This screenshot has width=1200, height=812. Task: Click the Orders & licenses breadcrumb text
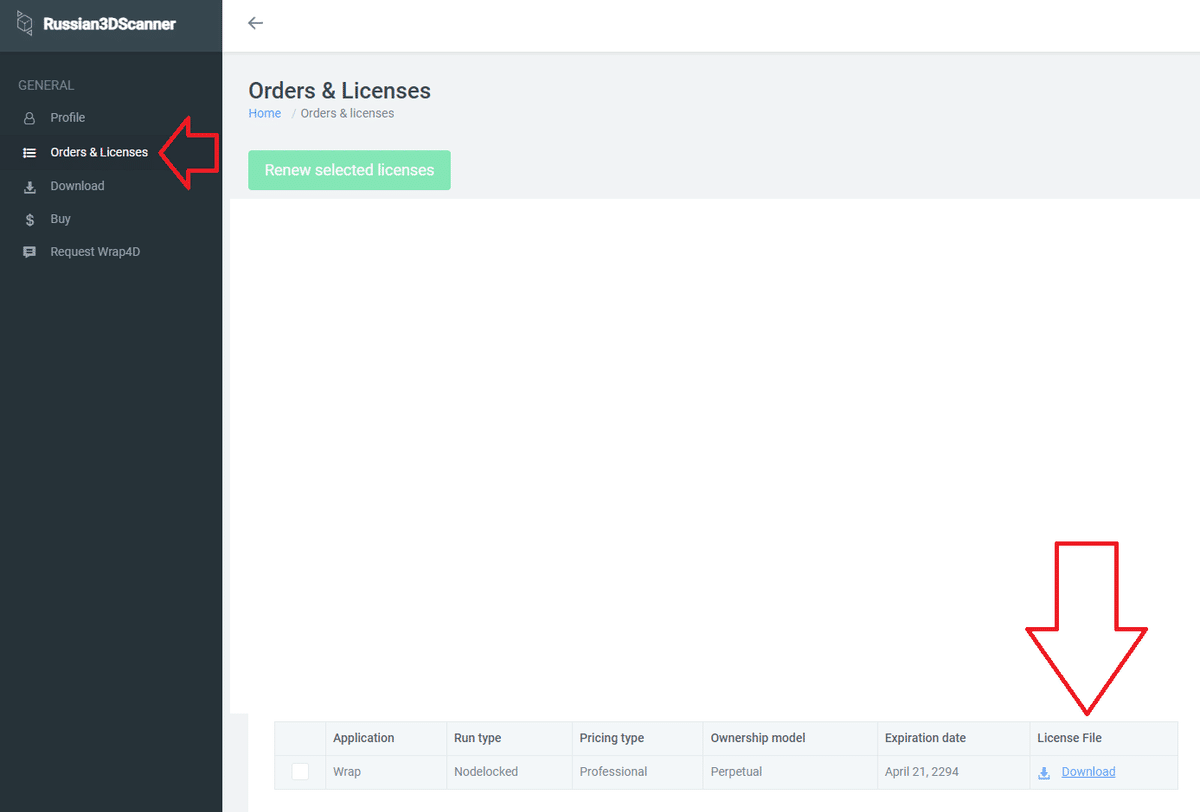click(x=347, y=113)
